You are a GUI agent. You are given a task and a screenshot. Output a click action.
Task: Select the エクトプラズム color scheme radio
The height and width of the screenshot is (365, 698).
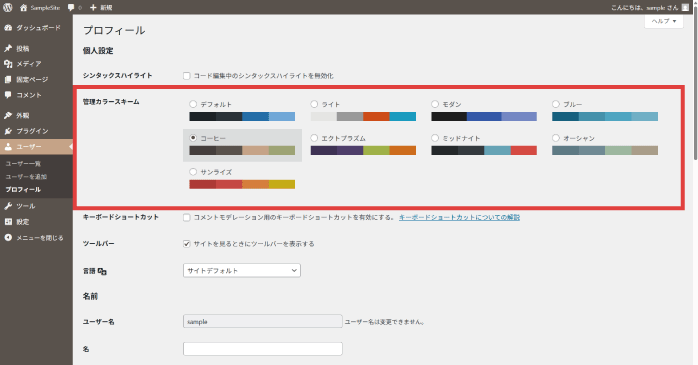pyautogui.click(x=314, y=138)
